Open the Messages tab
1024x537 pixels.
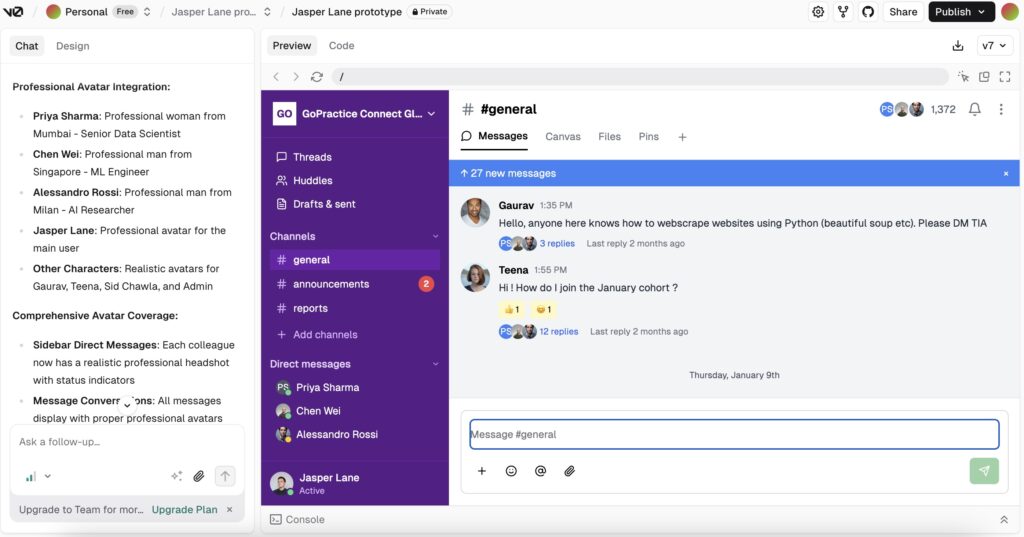494,136
